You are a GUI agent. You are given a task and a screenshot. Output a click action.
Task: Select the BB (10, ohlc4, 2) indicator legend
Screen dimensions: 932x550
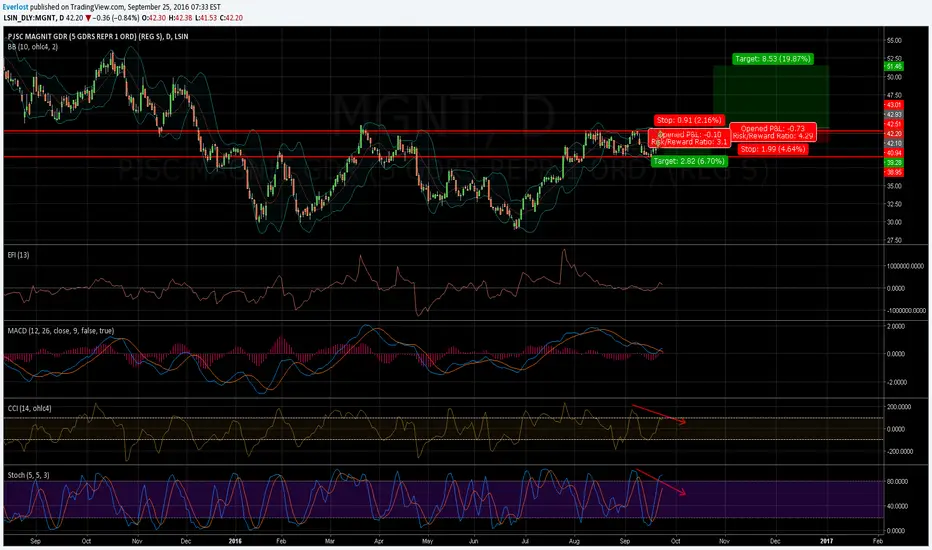(33, 46)
